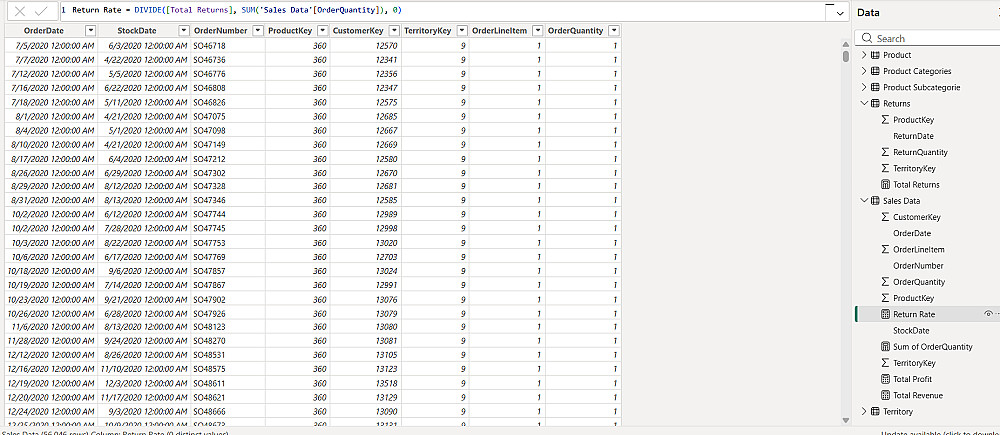Select OrderNumber field in Data pane

pos(918,266)
